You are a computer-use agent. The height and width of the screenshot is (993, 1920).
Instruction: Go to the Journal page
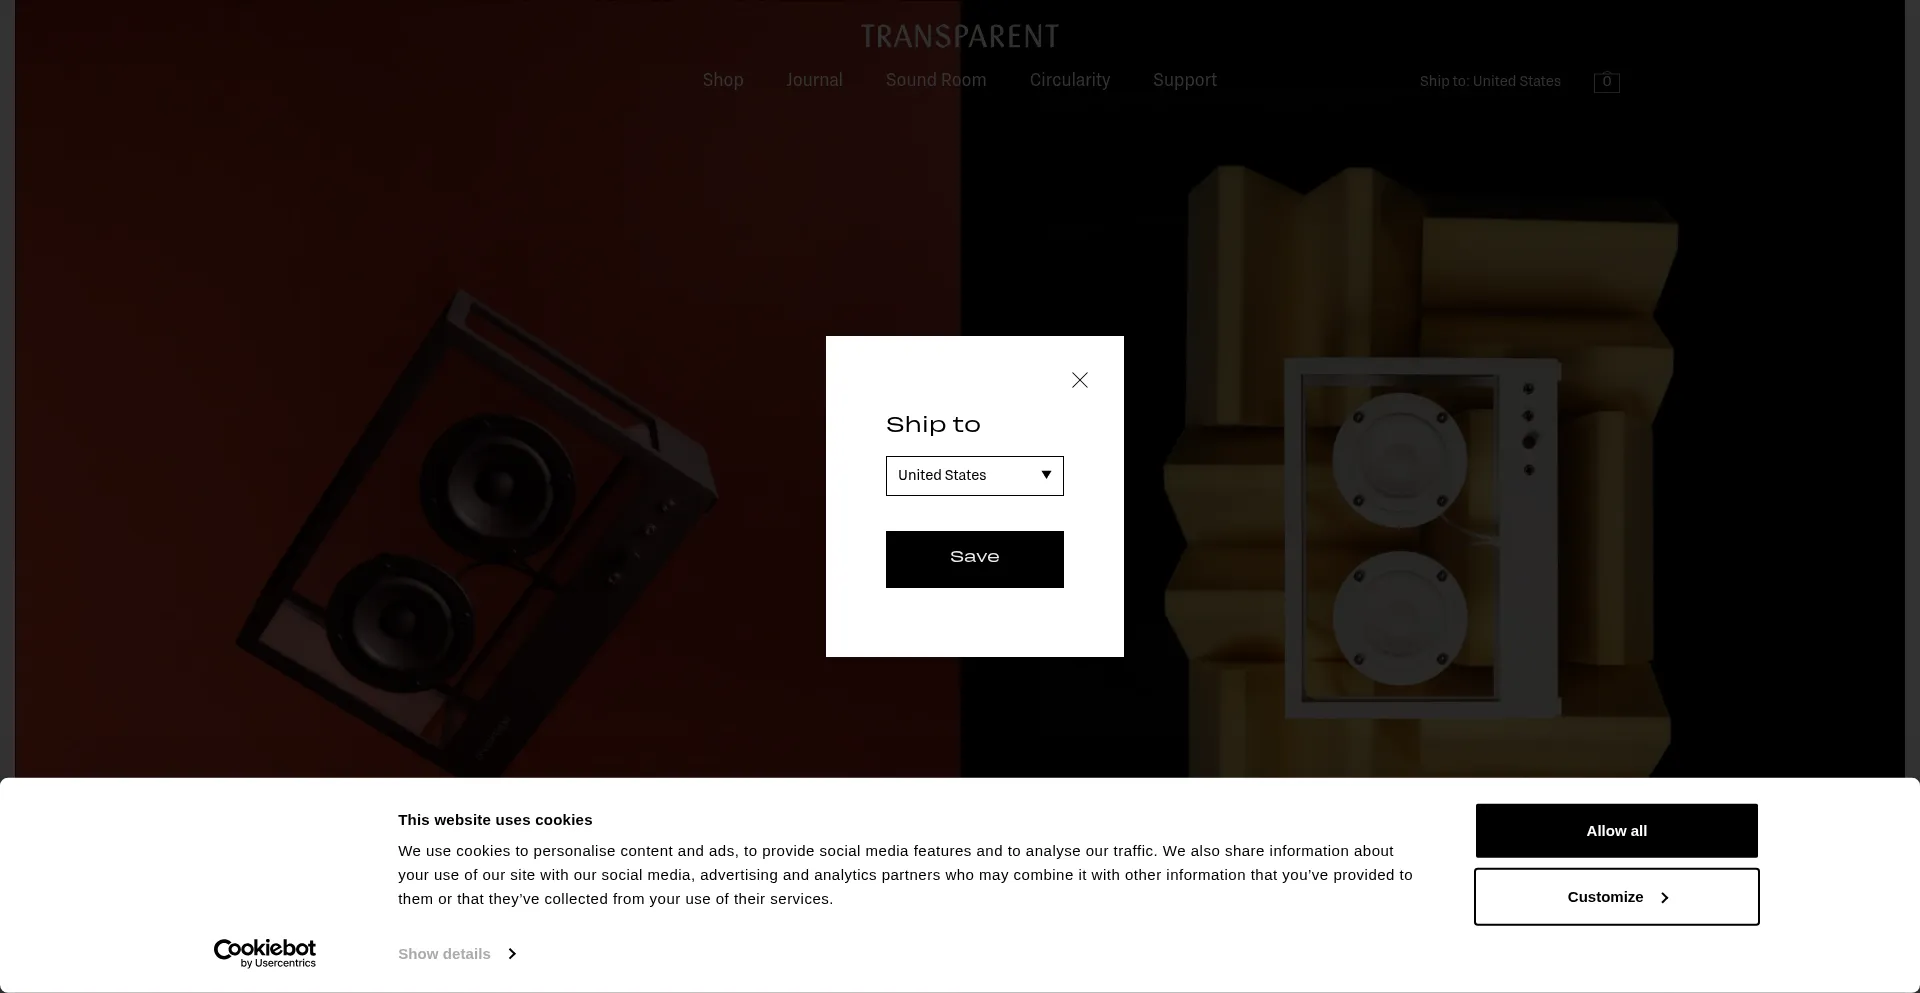[814, 80]
